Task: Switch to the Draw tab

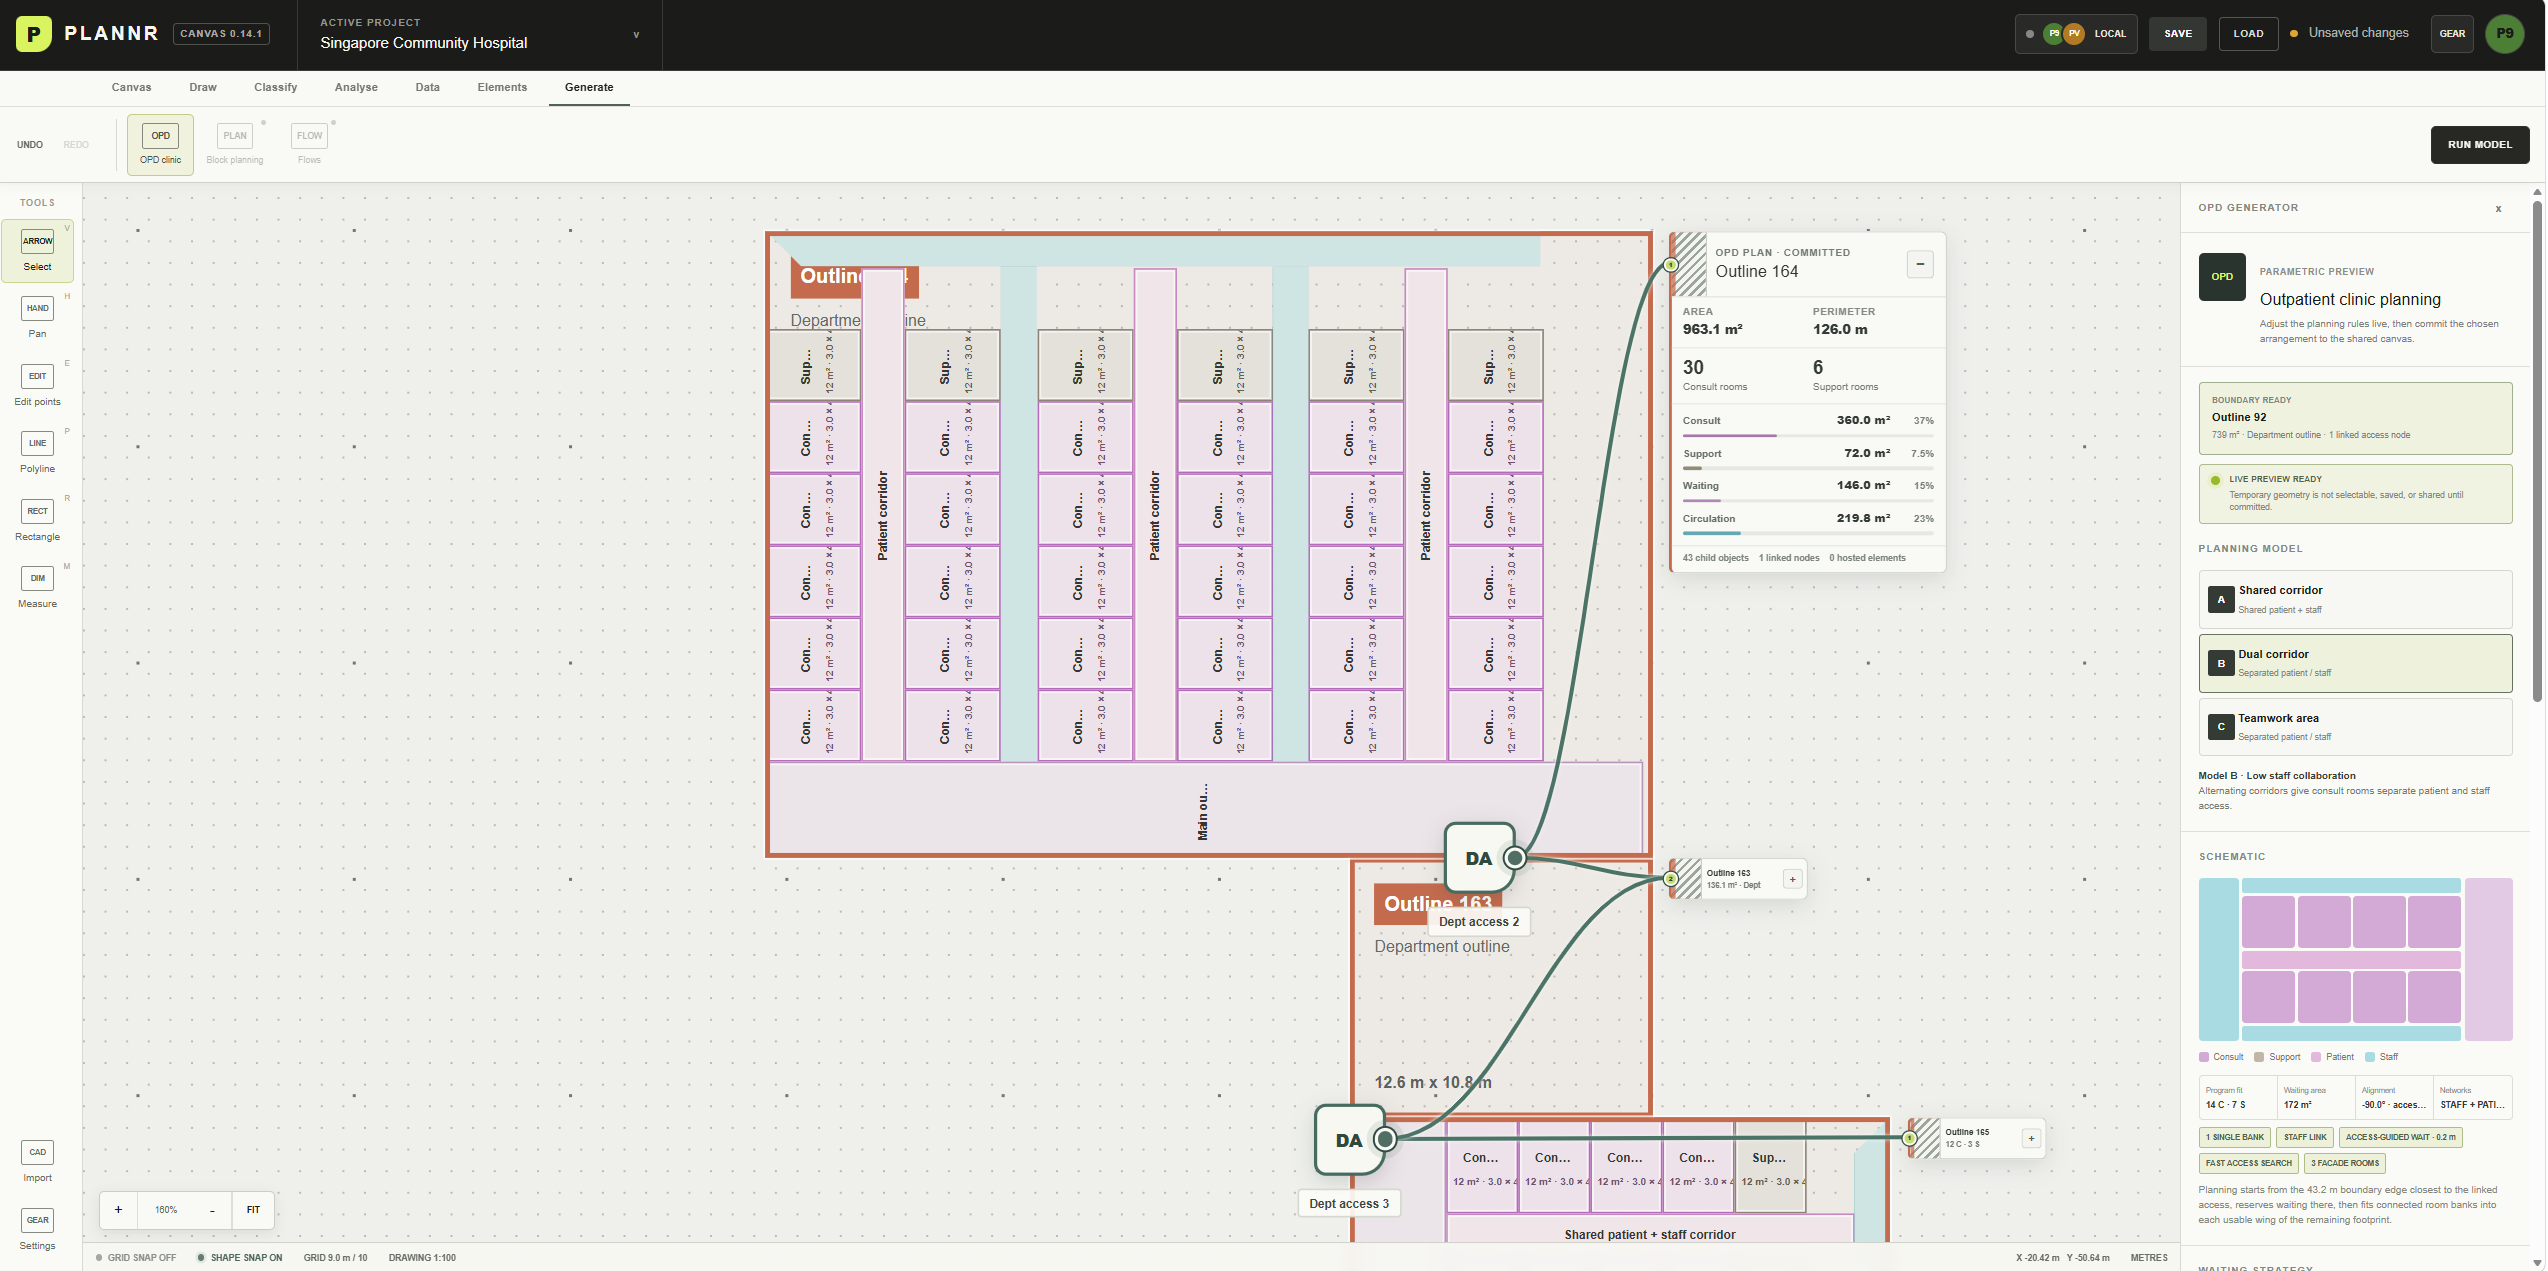Action: pyautogui.click(x=203, y=87)
